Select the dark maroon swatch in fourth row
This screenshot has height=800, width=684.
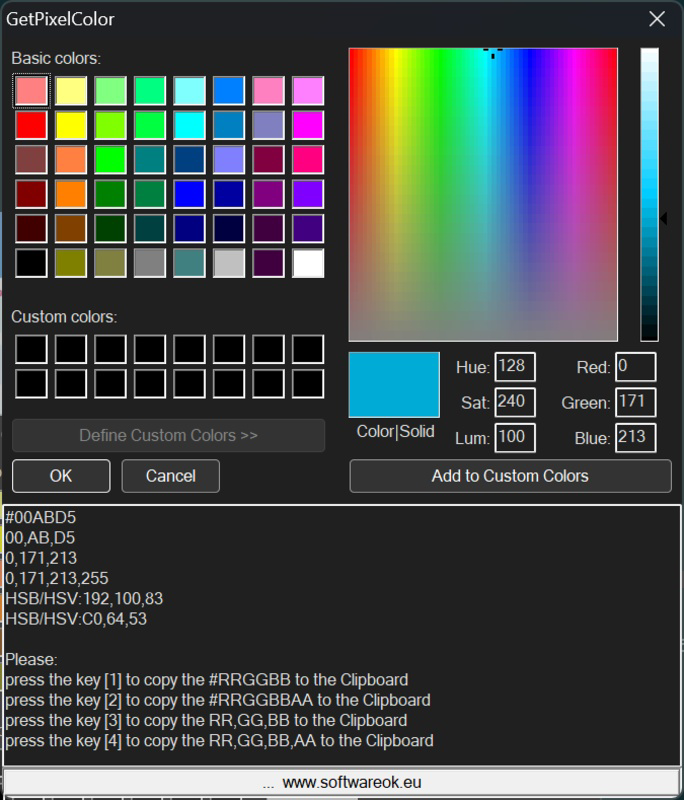click(x=31, y=194)
